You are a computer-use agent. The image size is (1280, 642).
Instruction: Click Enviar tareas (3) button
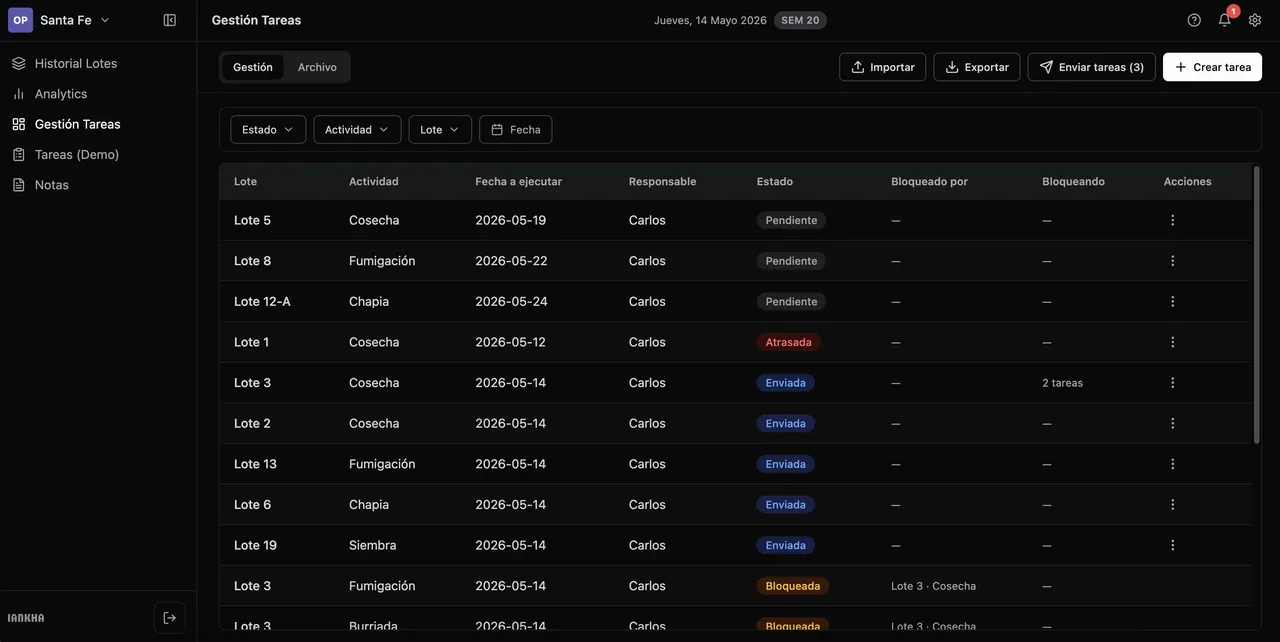click(1092, 67)
